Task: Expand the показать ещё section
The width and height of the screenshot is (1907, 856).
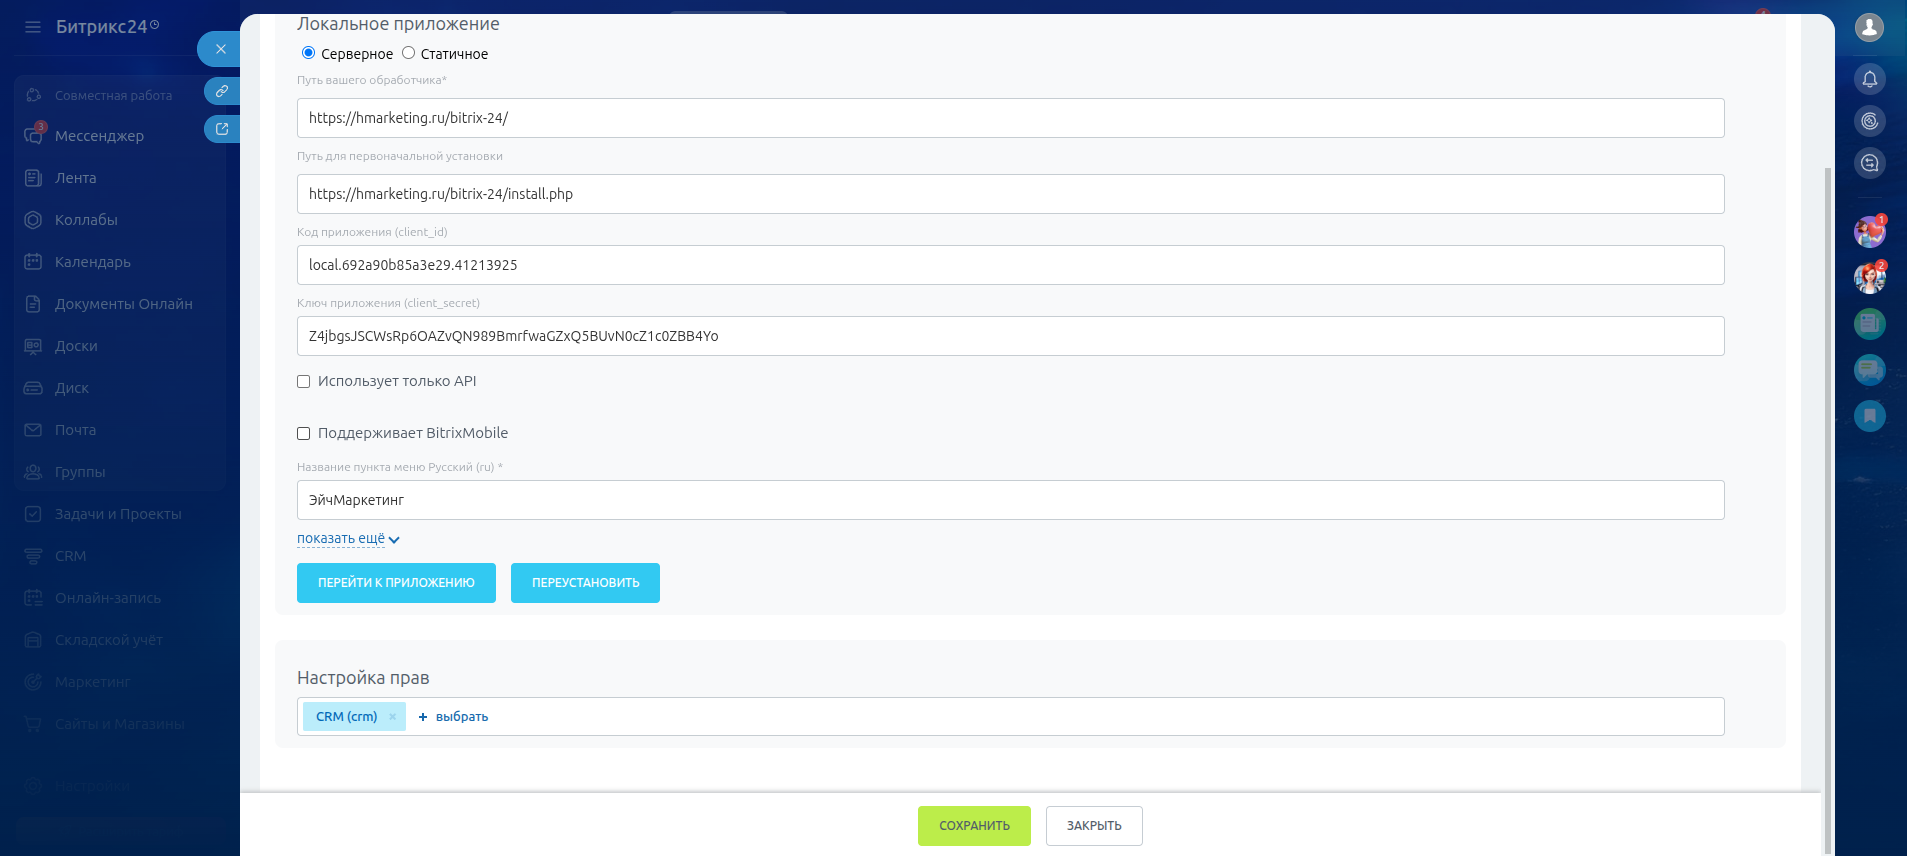Action: 347,539
